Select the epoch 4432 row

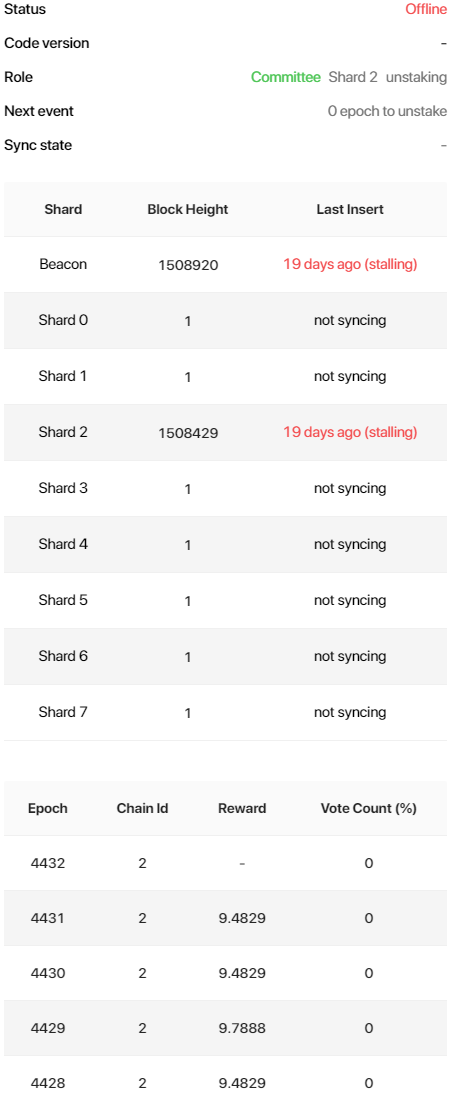pyautogui.click(x=225, y=863)
